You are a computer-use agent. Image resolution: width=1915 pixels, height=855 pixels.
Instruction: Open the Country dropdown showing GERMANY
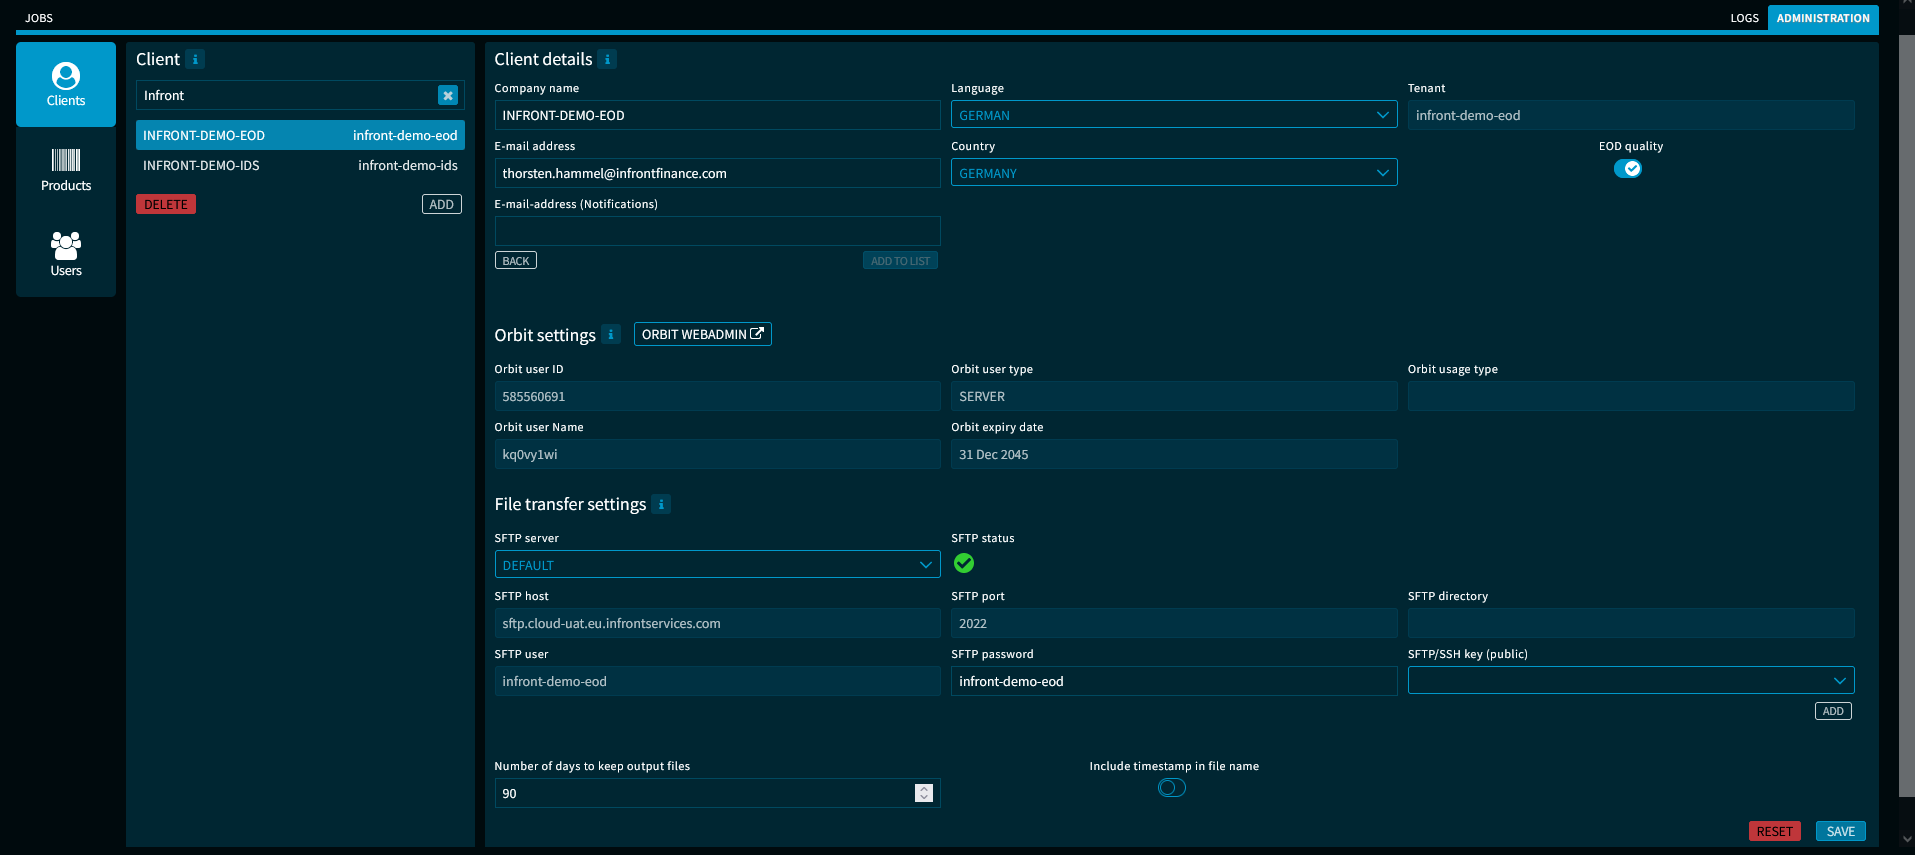[1174, 173]
